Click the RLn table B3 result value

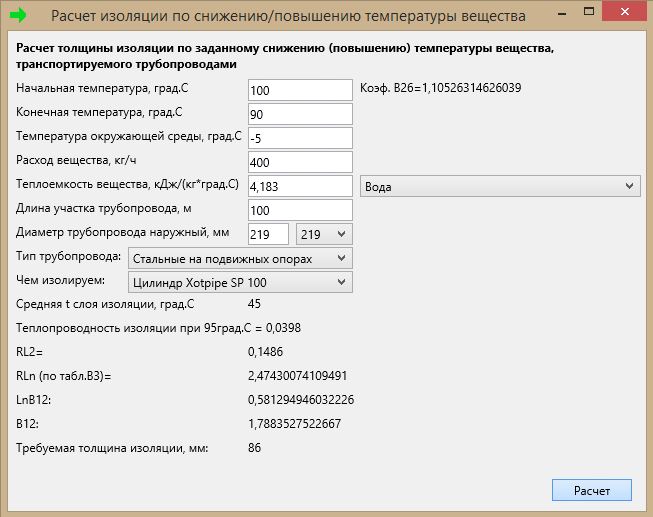297,376
